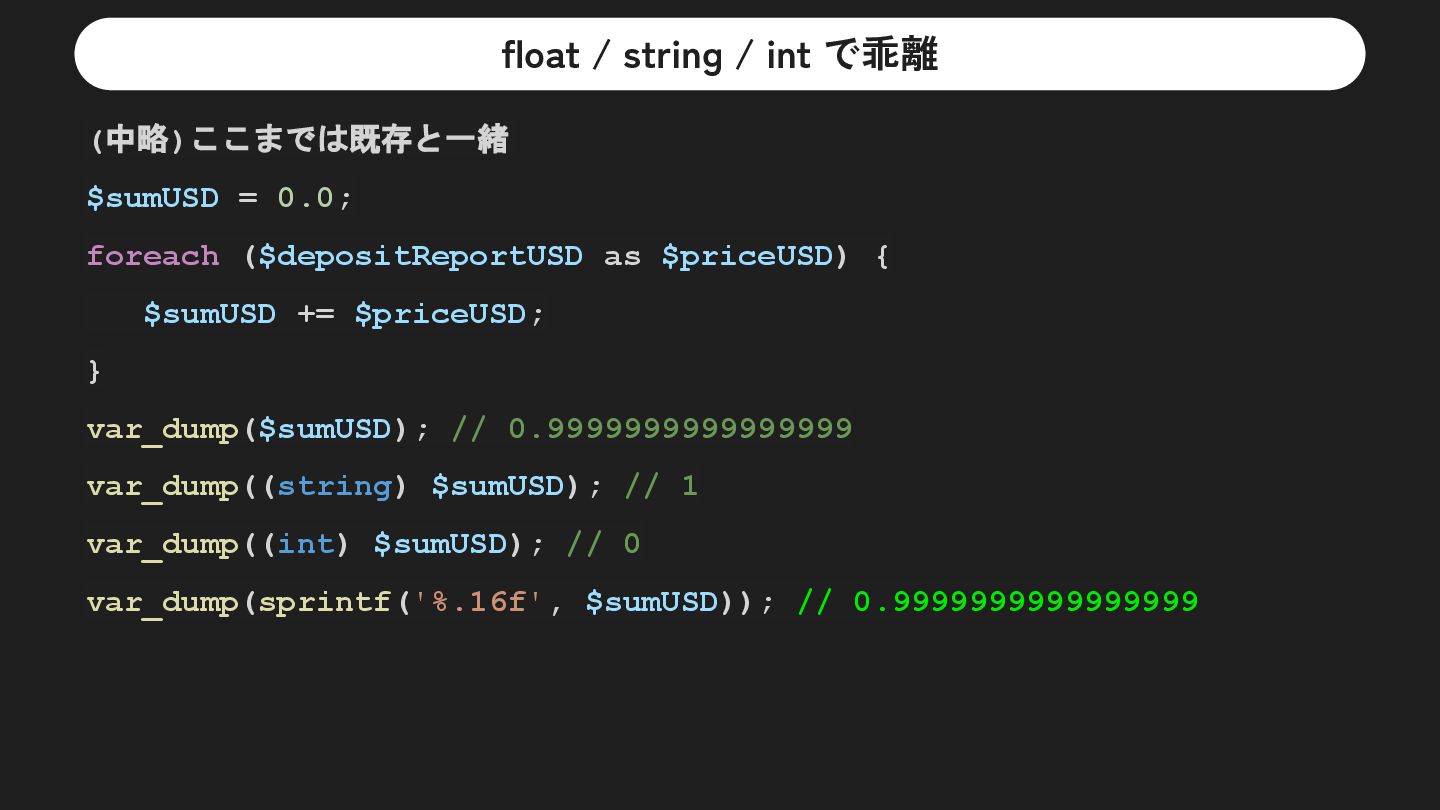Click the first 'var_dump' function name
The image size is (1440, 810).
[163, 429]
